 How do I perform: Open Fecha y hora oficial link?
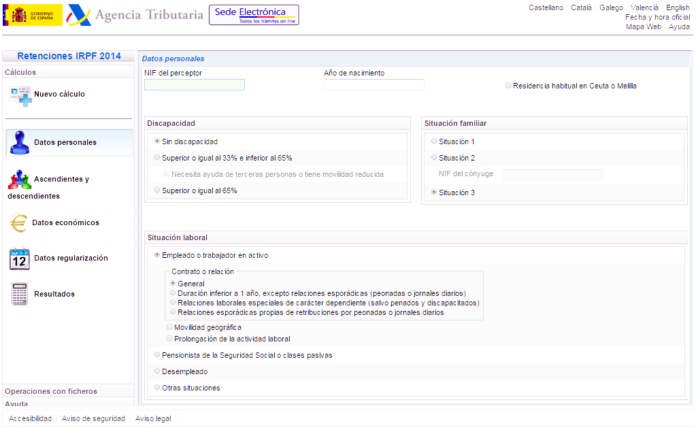[657, 17]
